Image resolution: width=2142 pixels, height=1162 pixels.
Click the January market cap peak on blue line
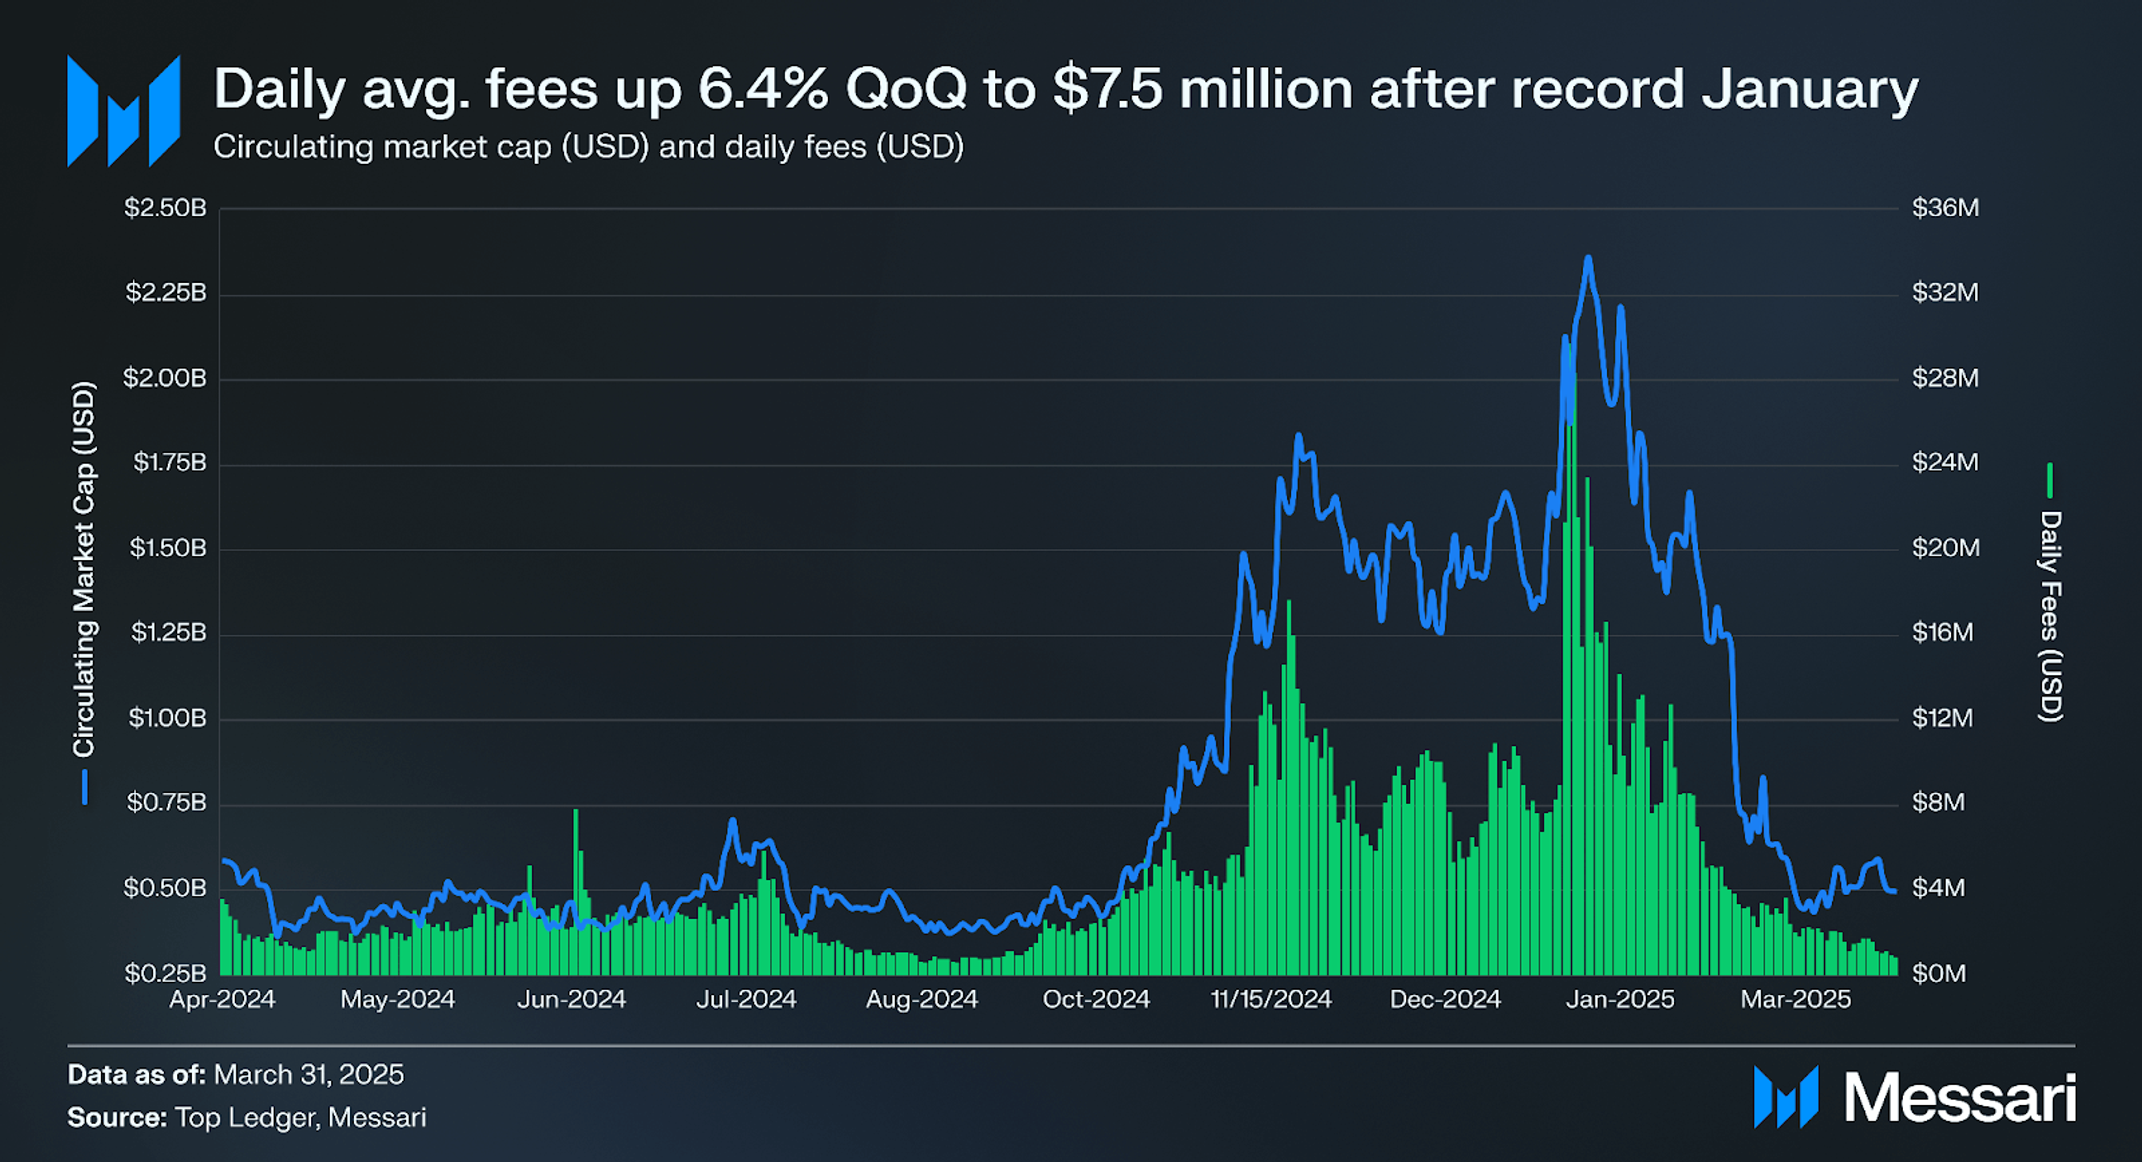[1588, 259]
